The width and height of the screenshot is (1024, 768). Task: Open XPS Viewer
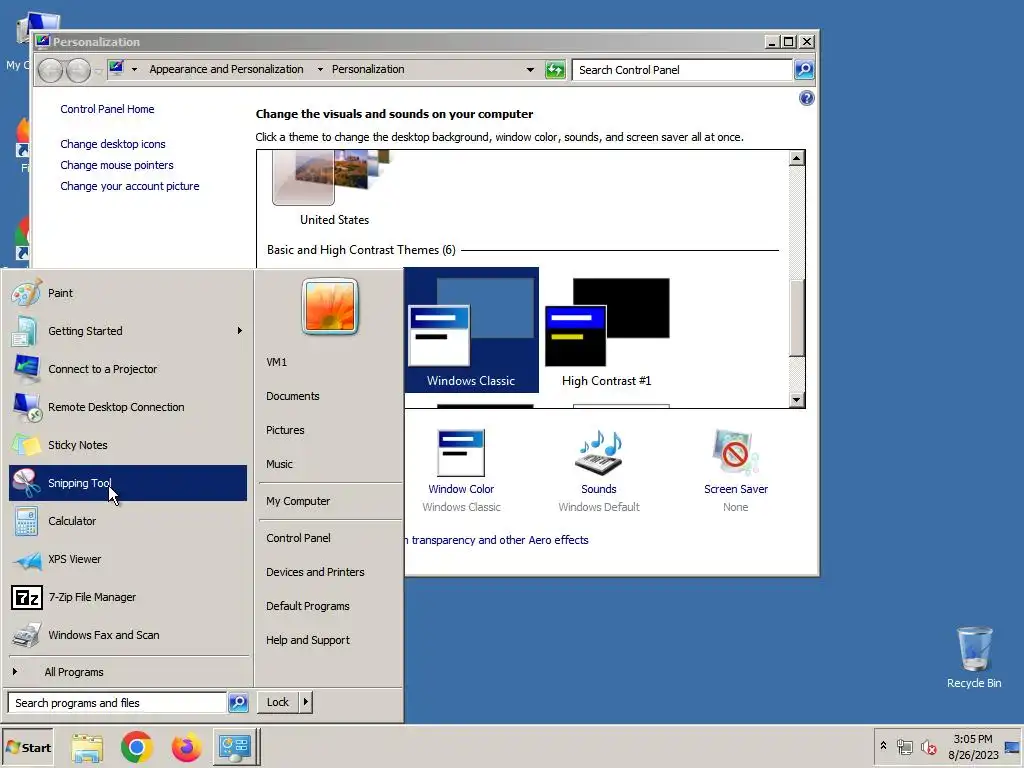point(128,559)
